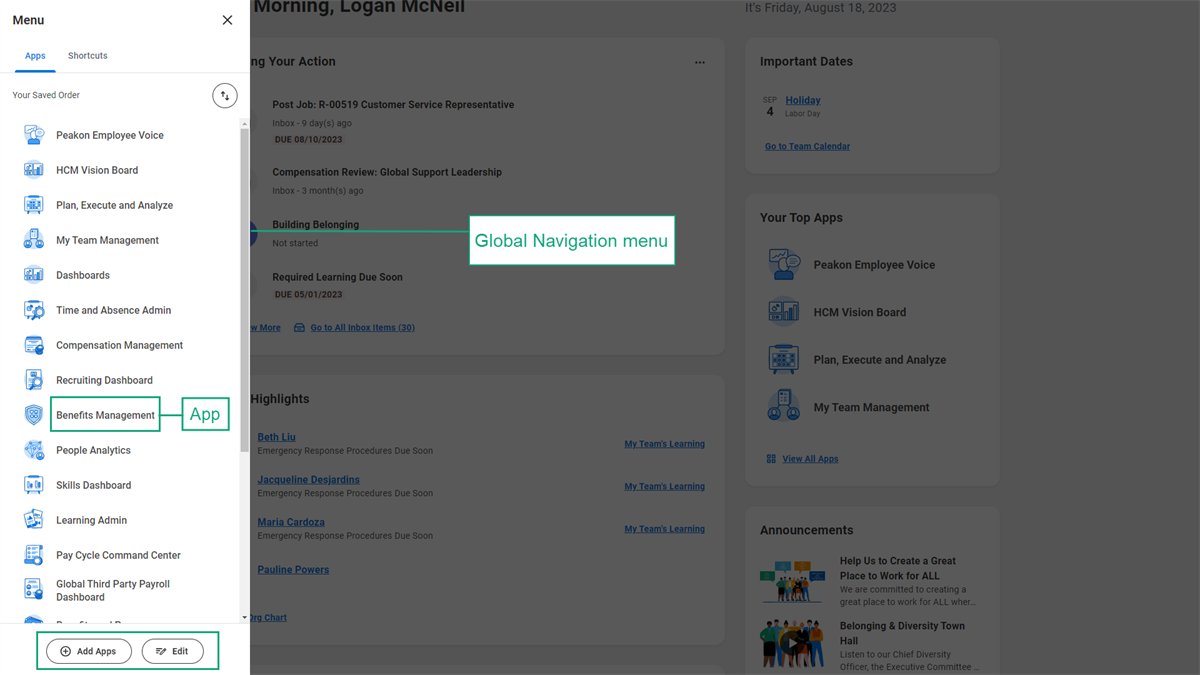Viewport: 1200px width, 675px height.
Task: Click Belonging & Diversity Town Hall title
Action: click(902, 633)
